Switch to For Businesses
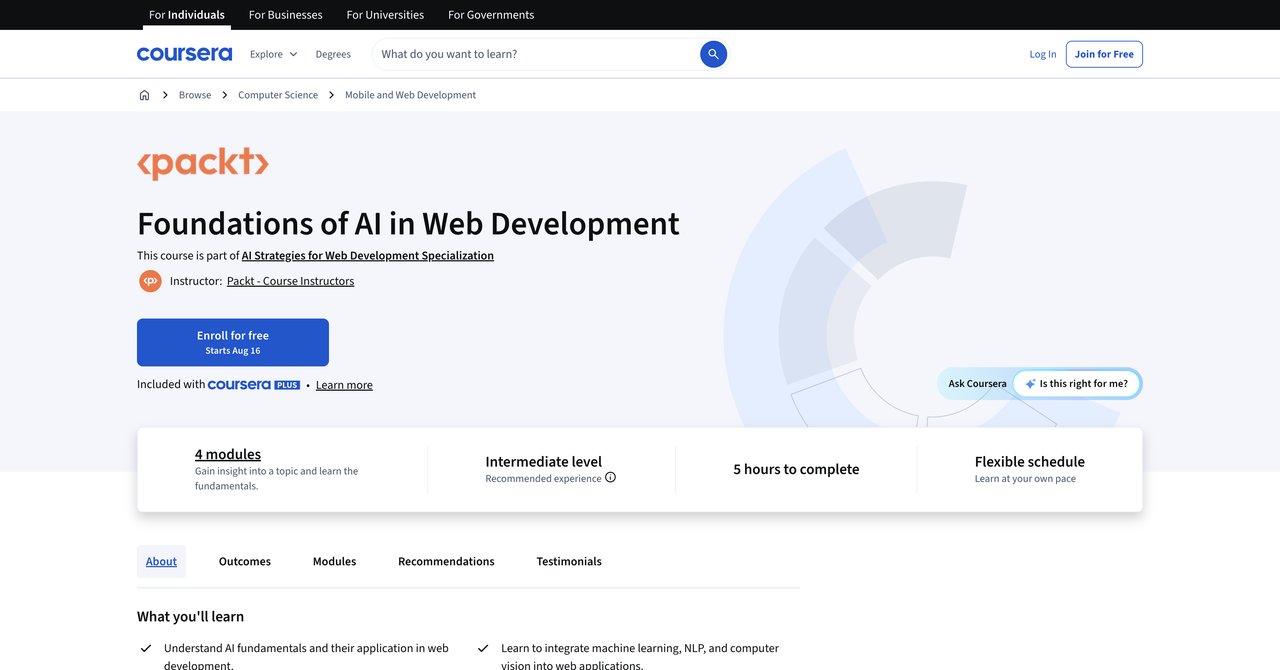This screenshot has height=670, width=1280. 285,15
